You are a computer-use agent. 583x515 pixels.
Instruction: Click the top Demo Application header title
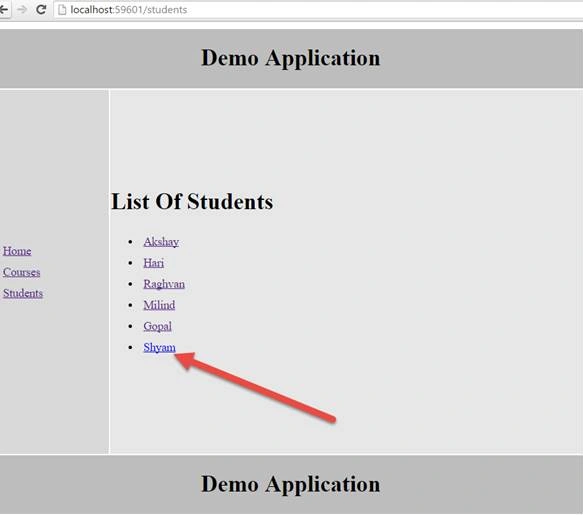point(291,58)
